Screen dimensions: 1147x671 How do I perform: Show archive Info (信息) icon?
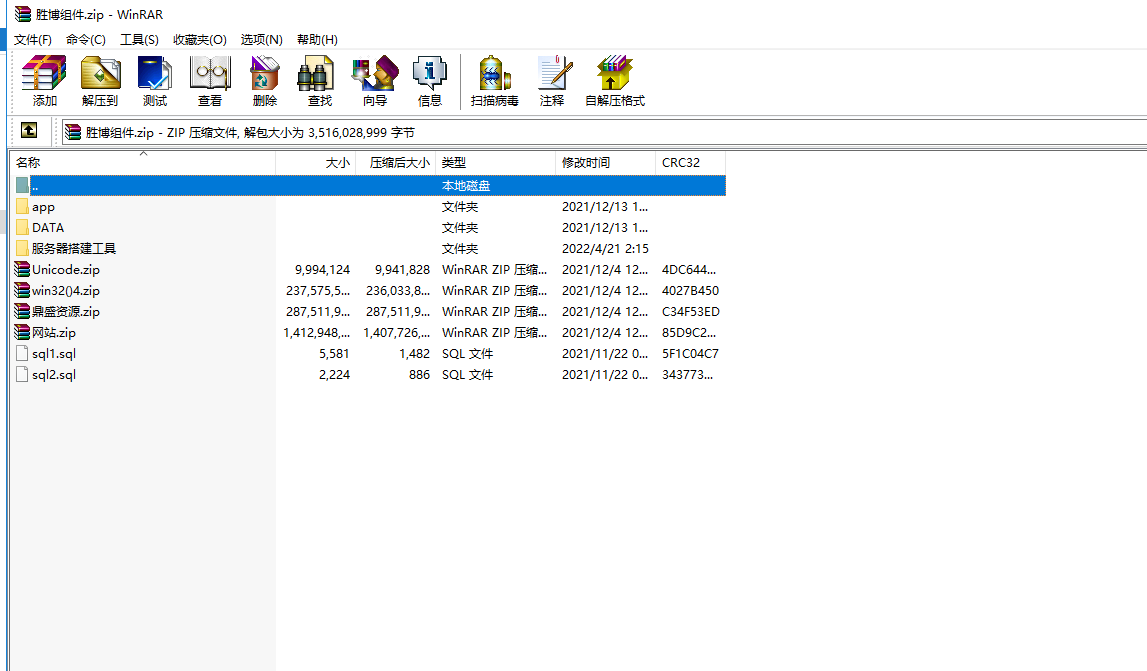(430, 80)
